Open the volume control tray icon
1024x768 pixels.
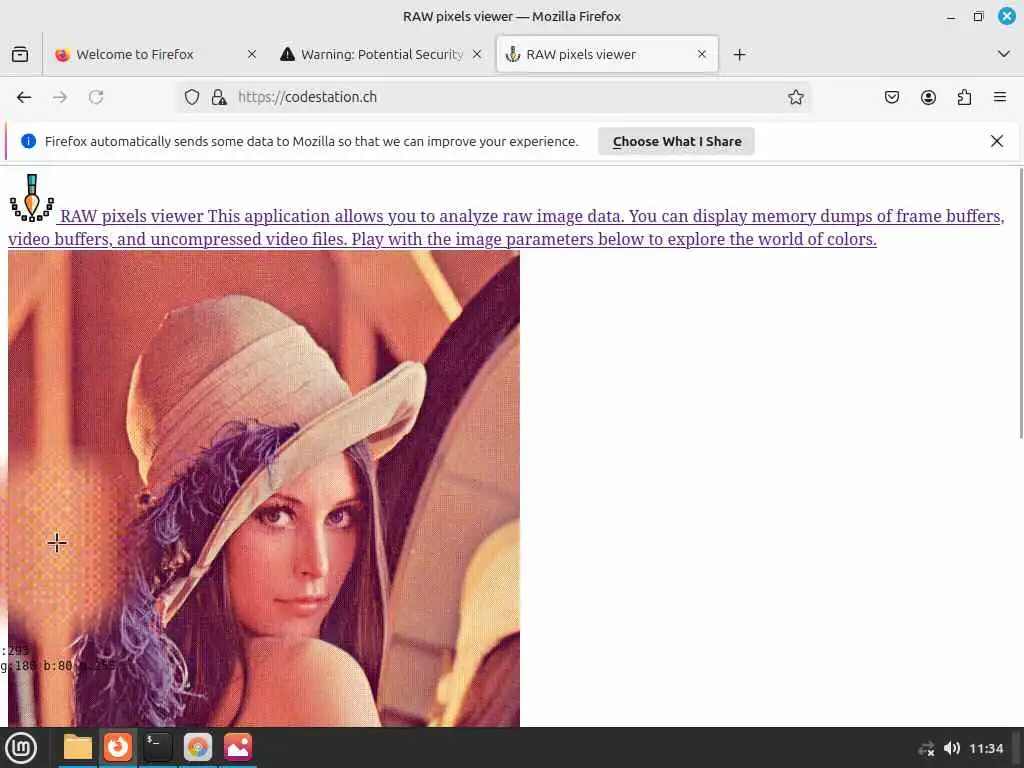pos(952,748)
